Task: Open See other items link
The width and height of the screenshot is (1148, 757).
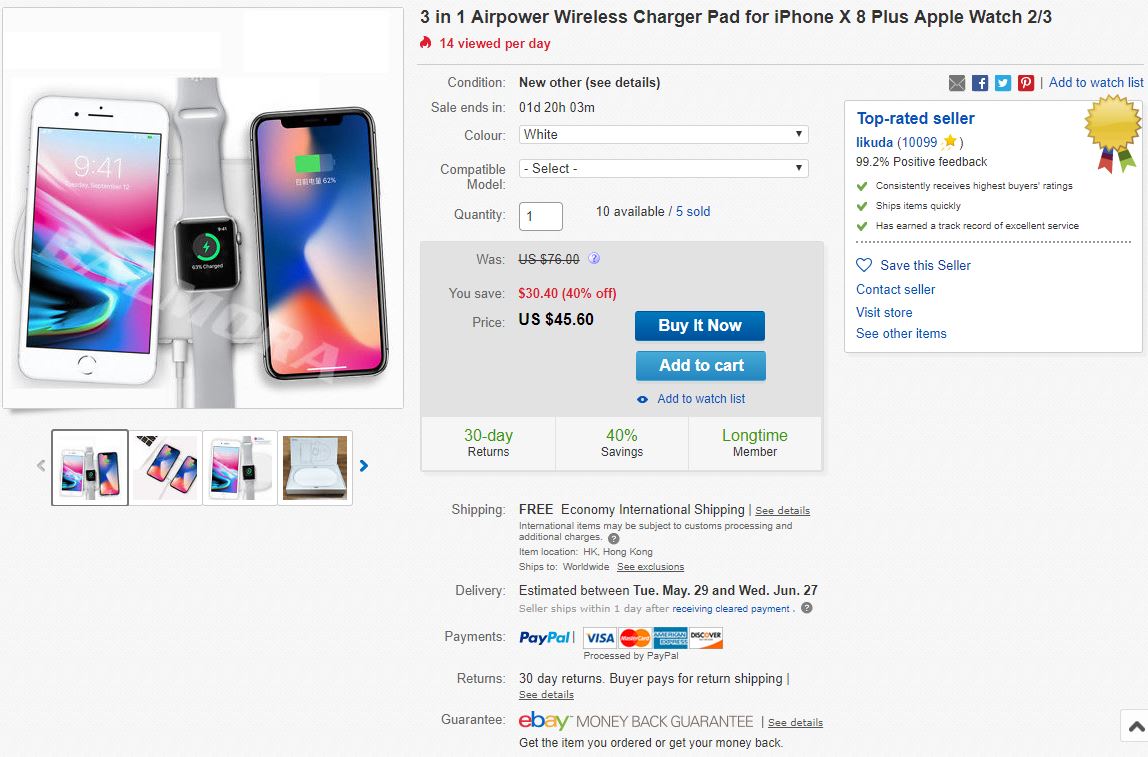Action: pyautogui.click(x=901, y=334)
